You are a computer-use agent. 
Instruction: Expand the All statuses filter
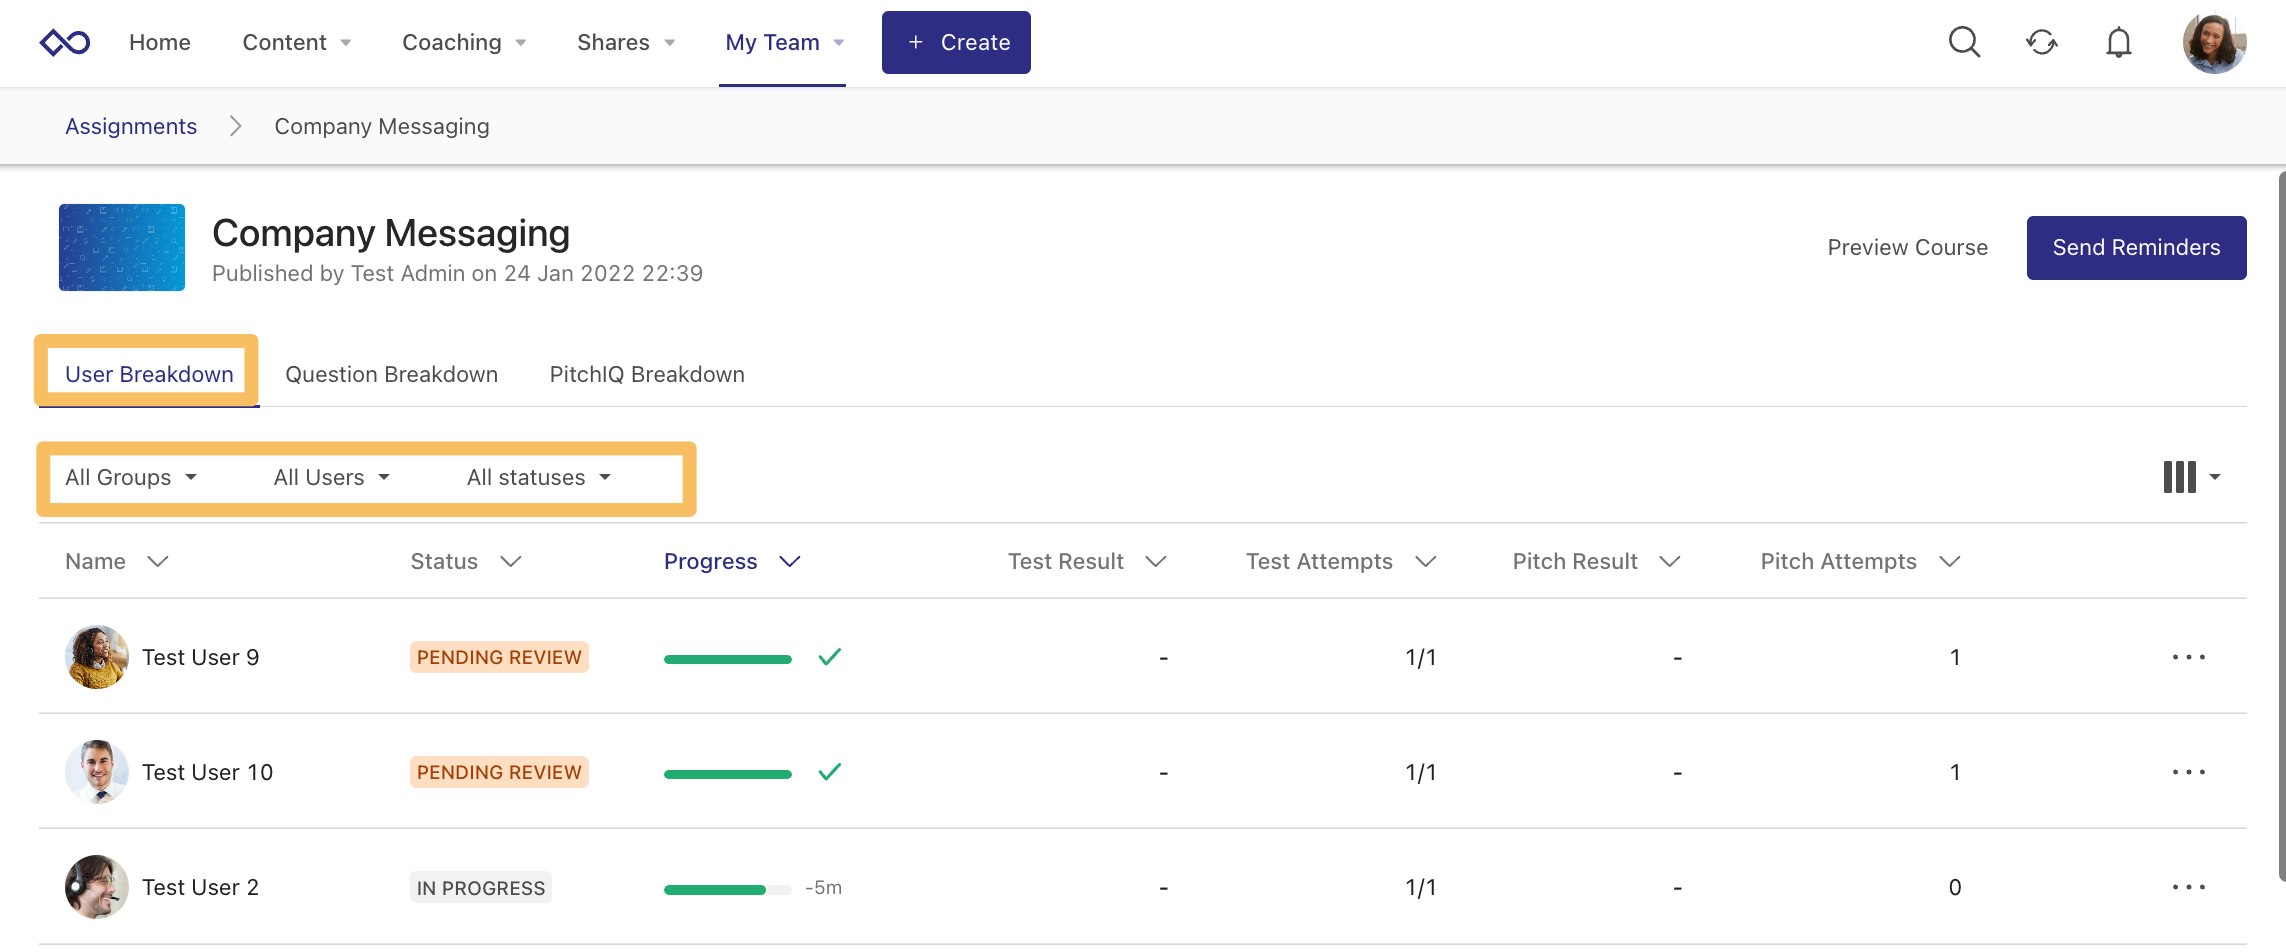(x=538, y=477)
